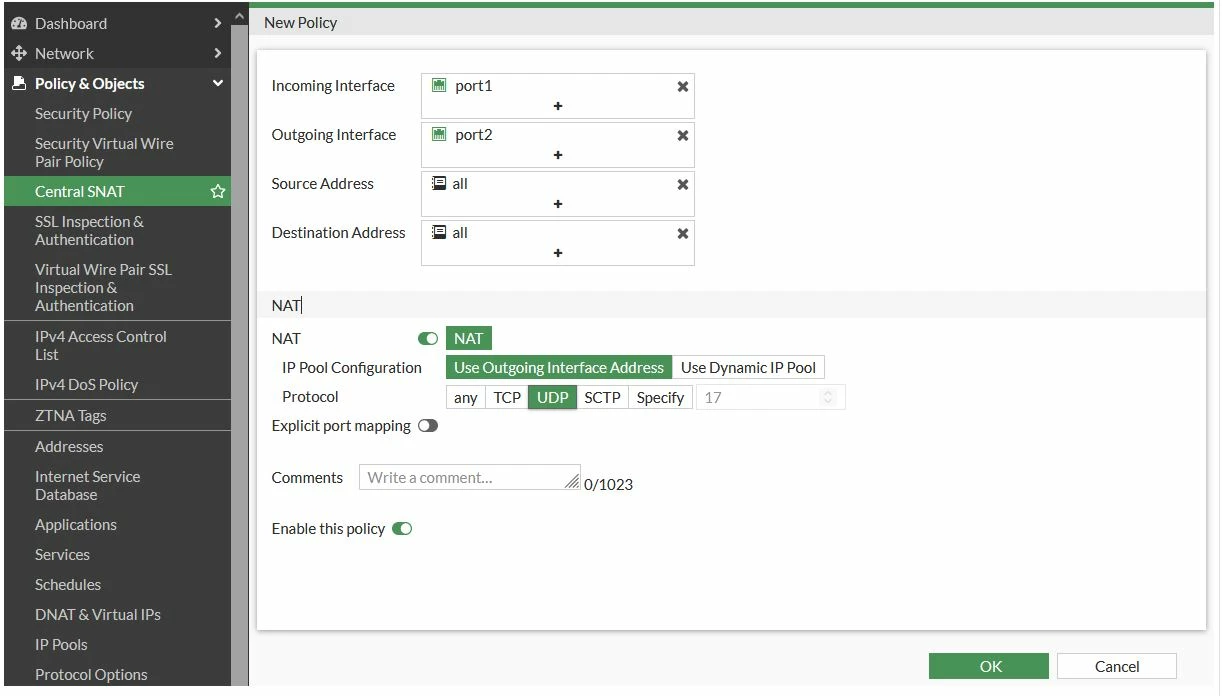
Task: Open the Addresses page
Action: (x=69, y=447)
